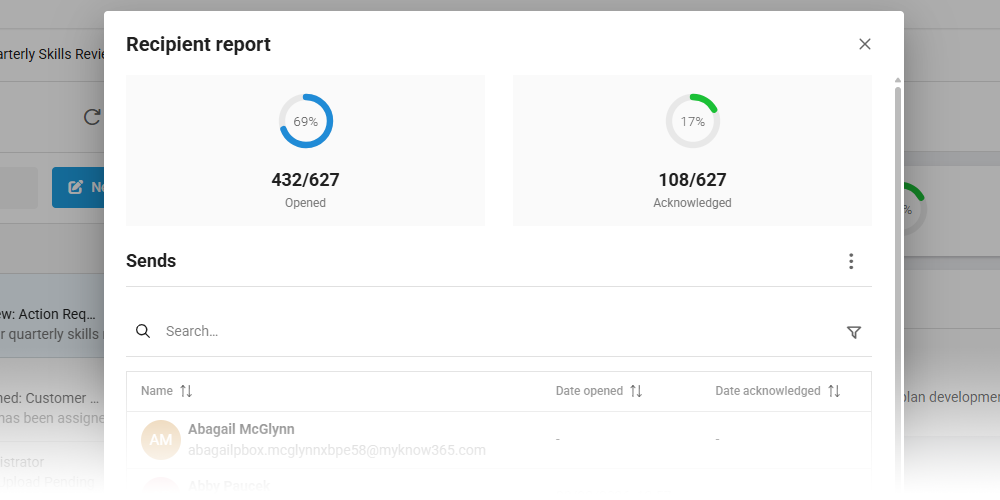Click the Opened label

pyautogui.click(x=305, y=203)
